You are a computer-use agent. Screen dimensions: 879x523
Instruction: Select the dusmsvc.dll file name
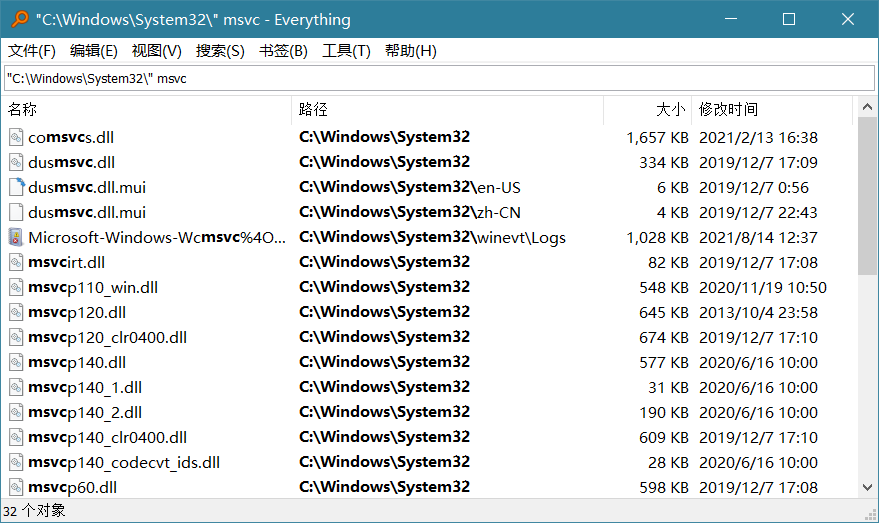click(72, 163)
